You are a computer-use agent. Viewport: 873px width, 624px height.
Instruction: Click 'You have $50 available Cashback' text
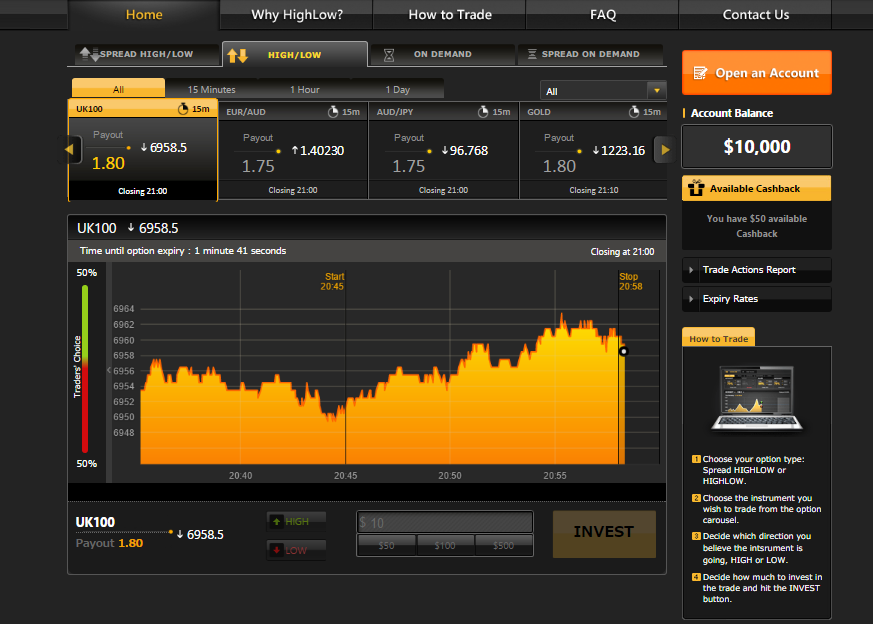tap(757, 226)
